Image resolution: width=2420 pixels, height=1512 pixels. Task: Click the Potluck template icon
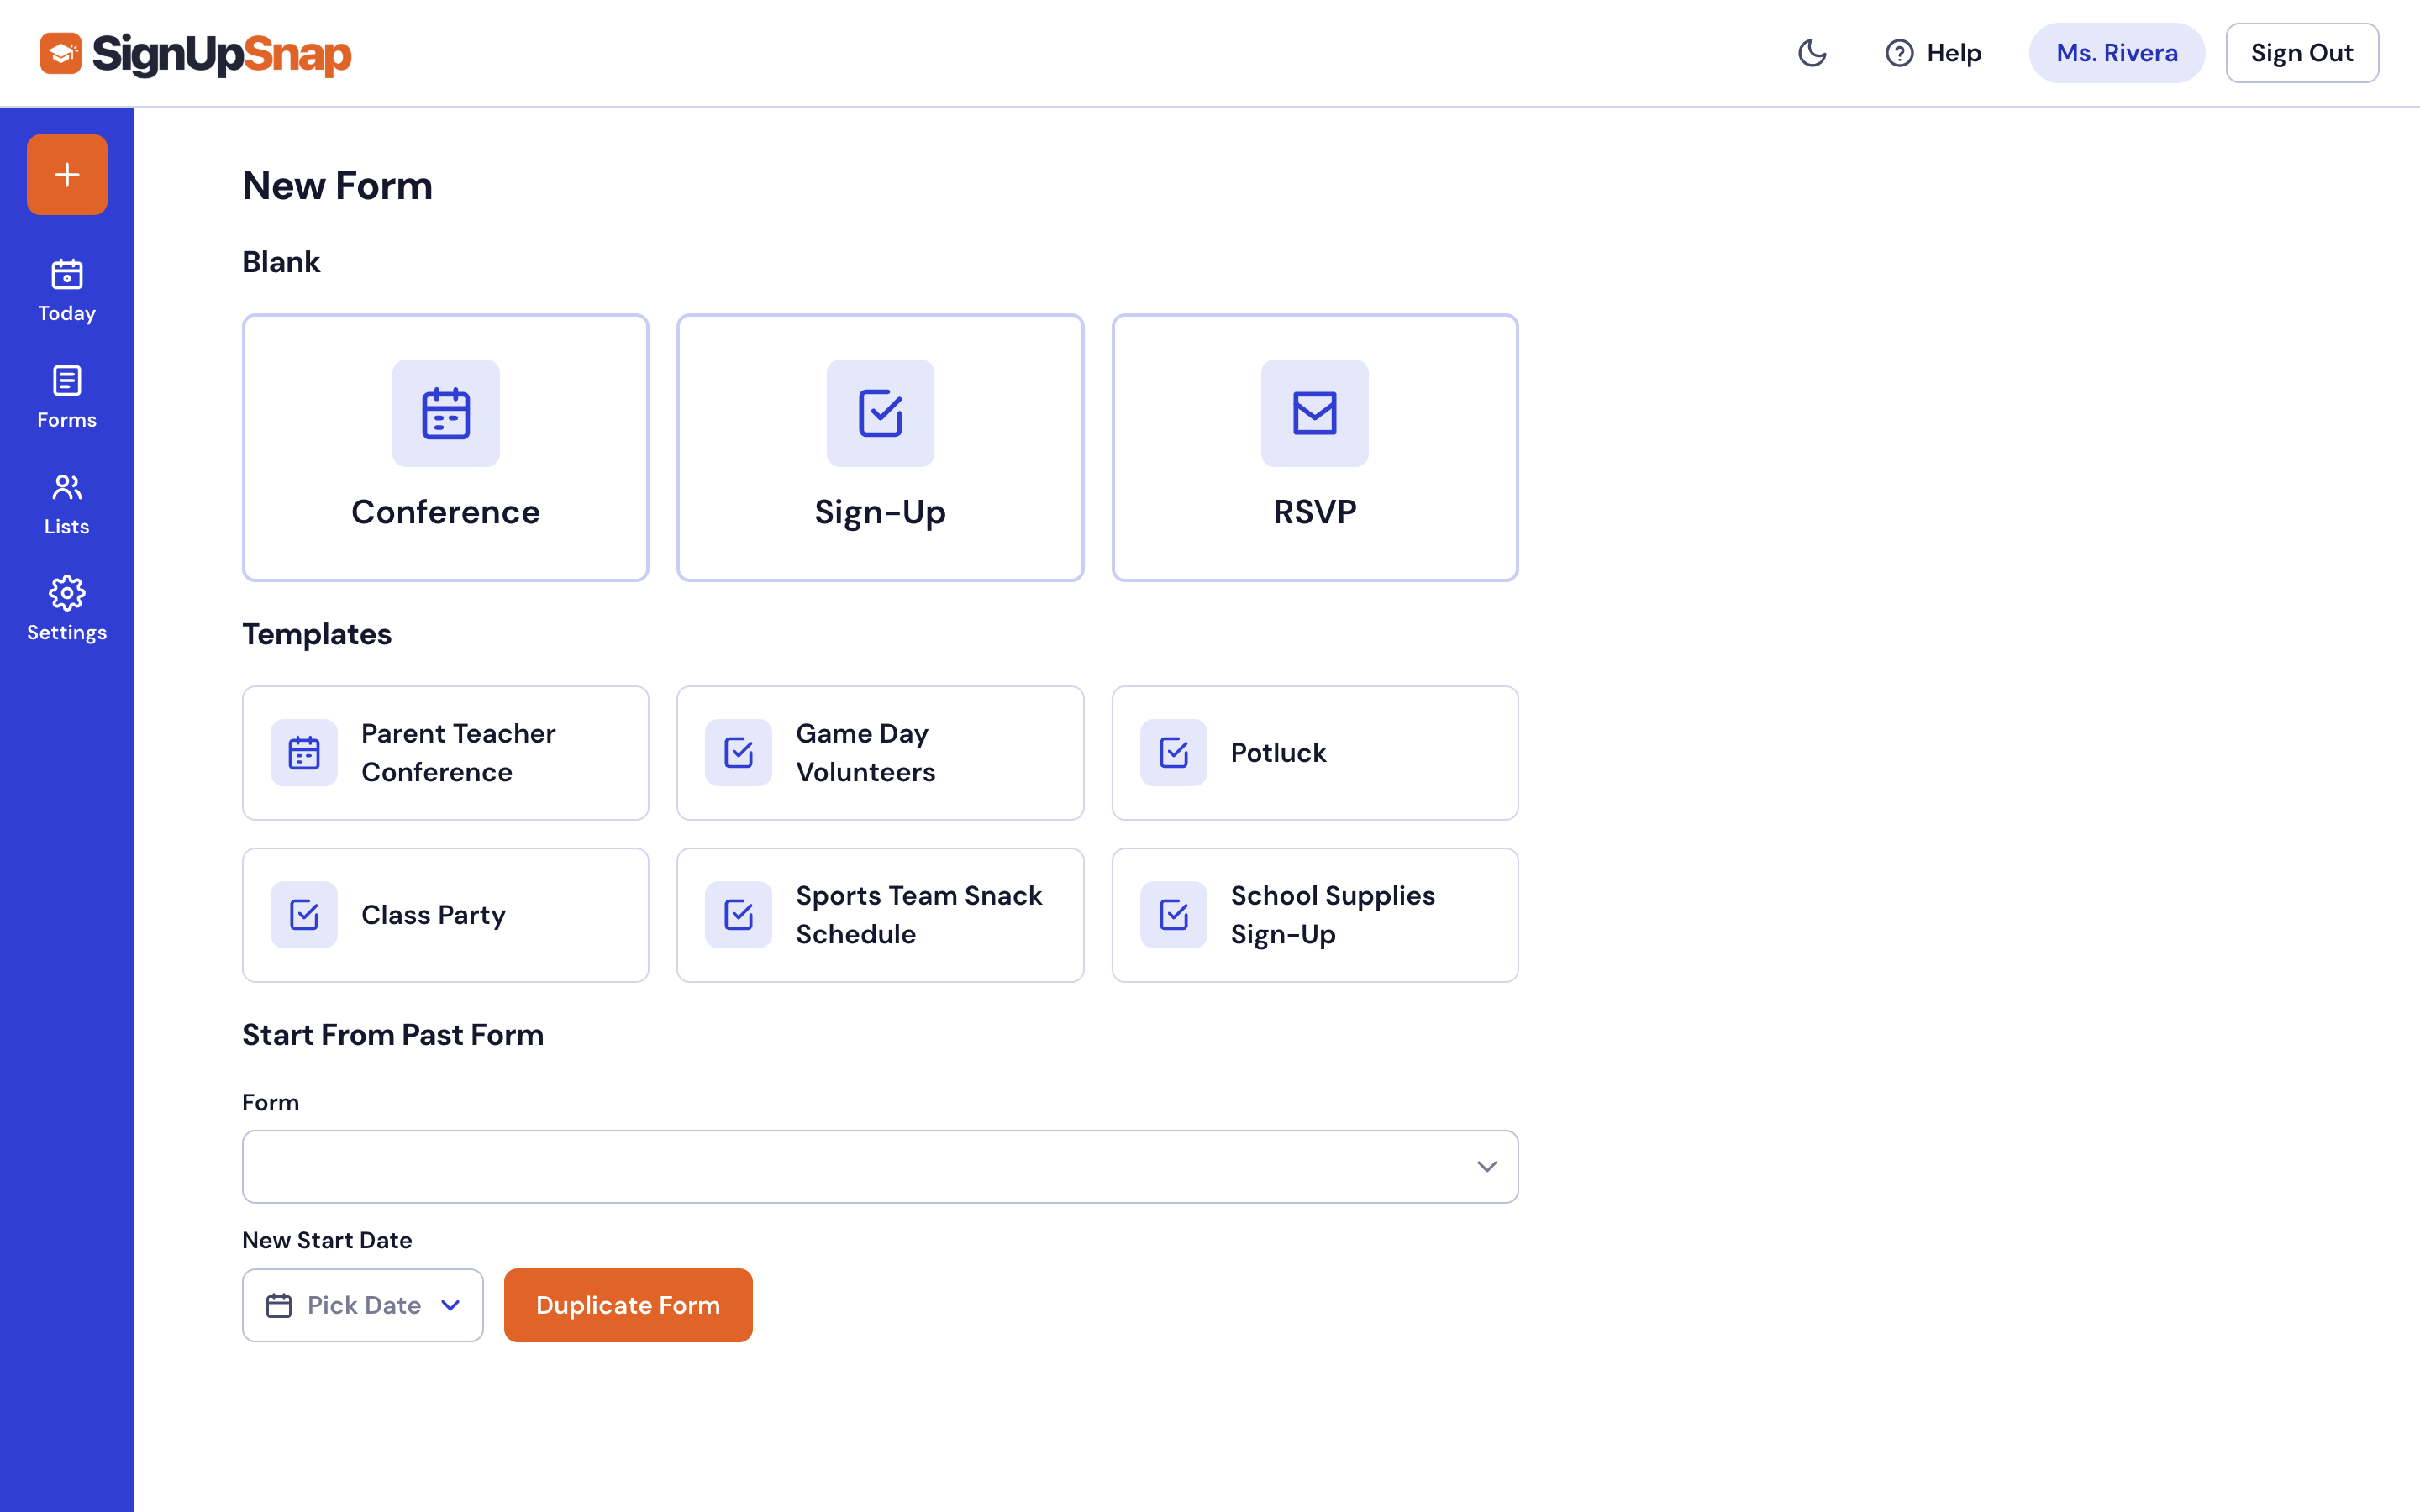pos(1174,753)
